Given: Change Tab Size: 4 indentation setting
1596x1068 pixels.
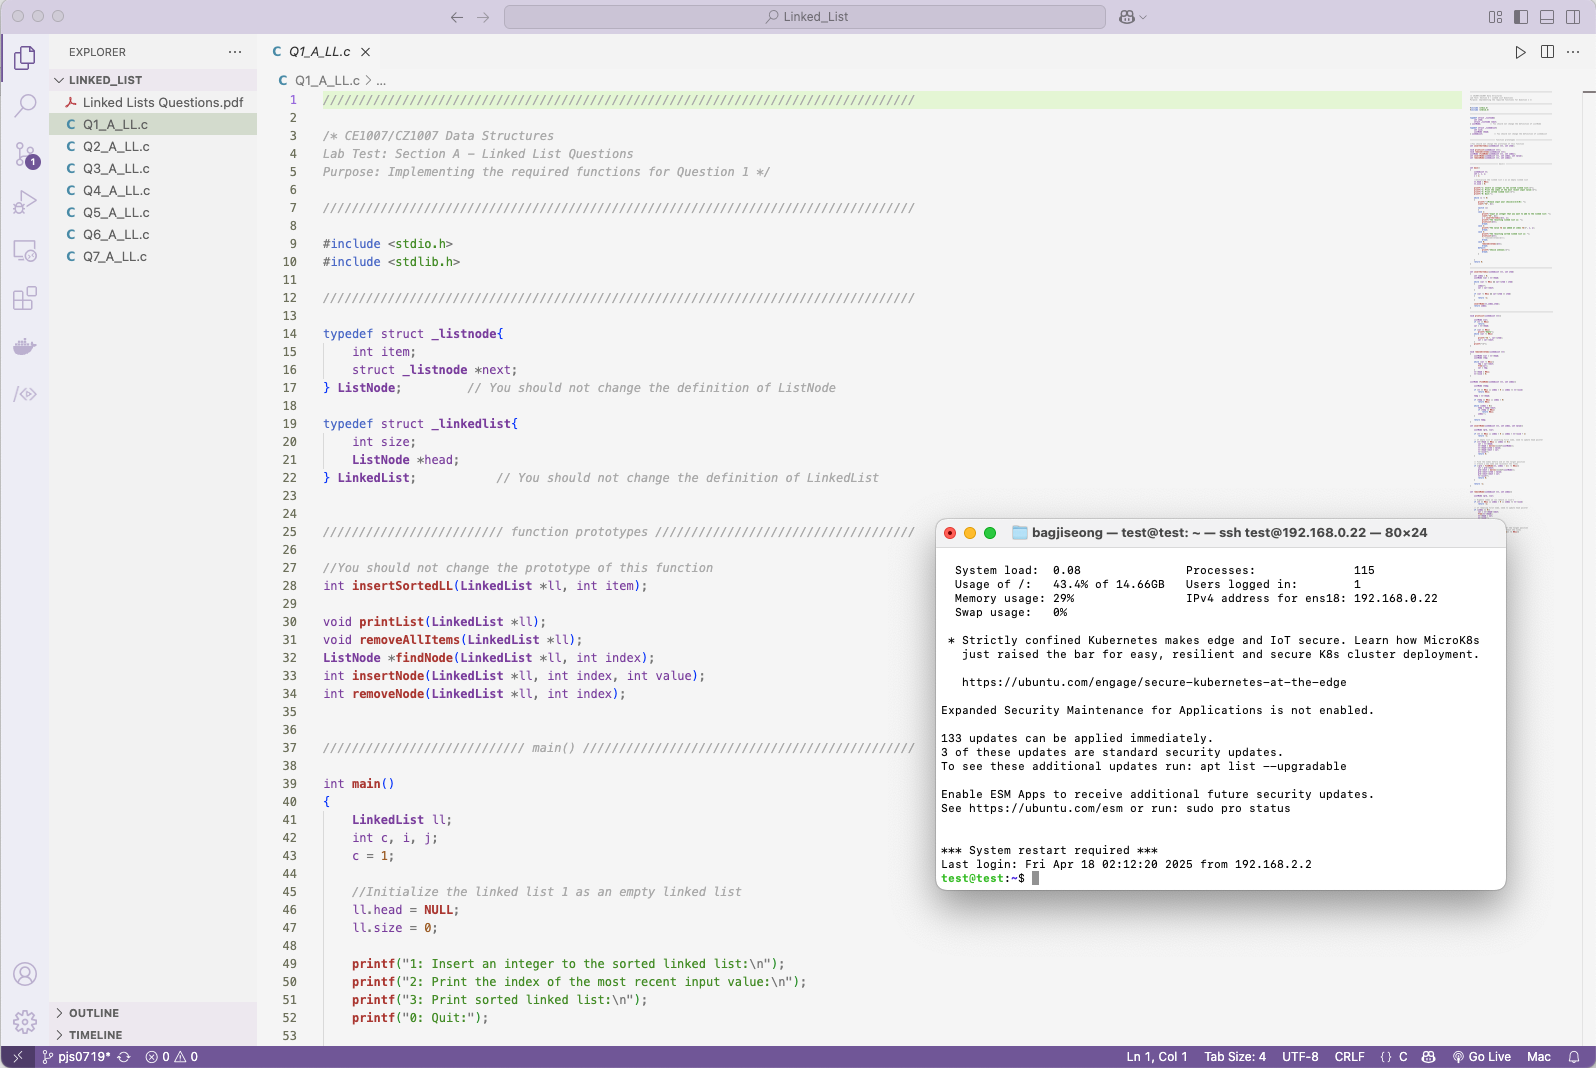Looking at the screenshot, I should (x=1235, y=1057).
